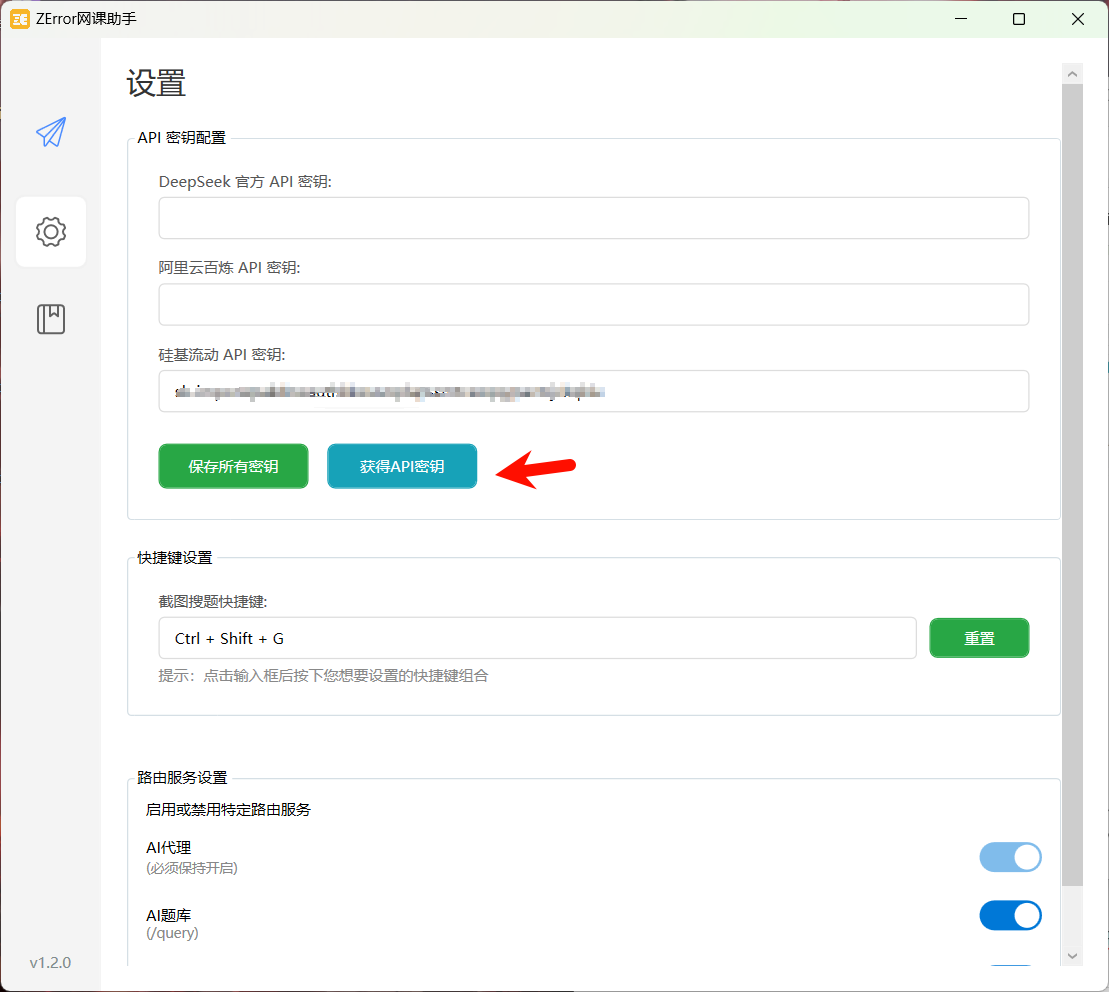Click the scrollbar up arrow
The width and height of the screenshot is (1109, 992).
pos(1072,72)
